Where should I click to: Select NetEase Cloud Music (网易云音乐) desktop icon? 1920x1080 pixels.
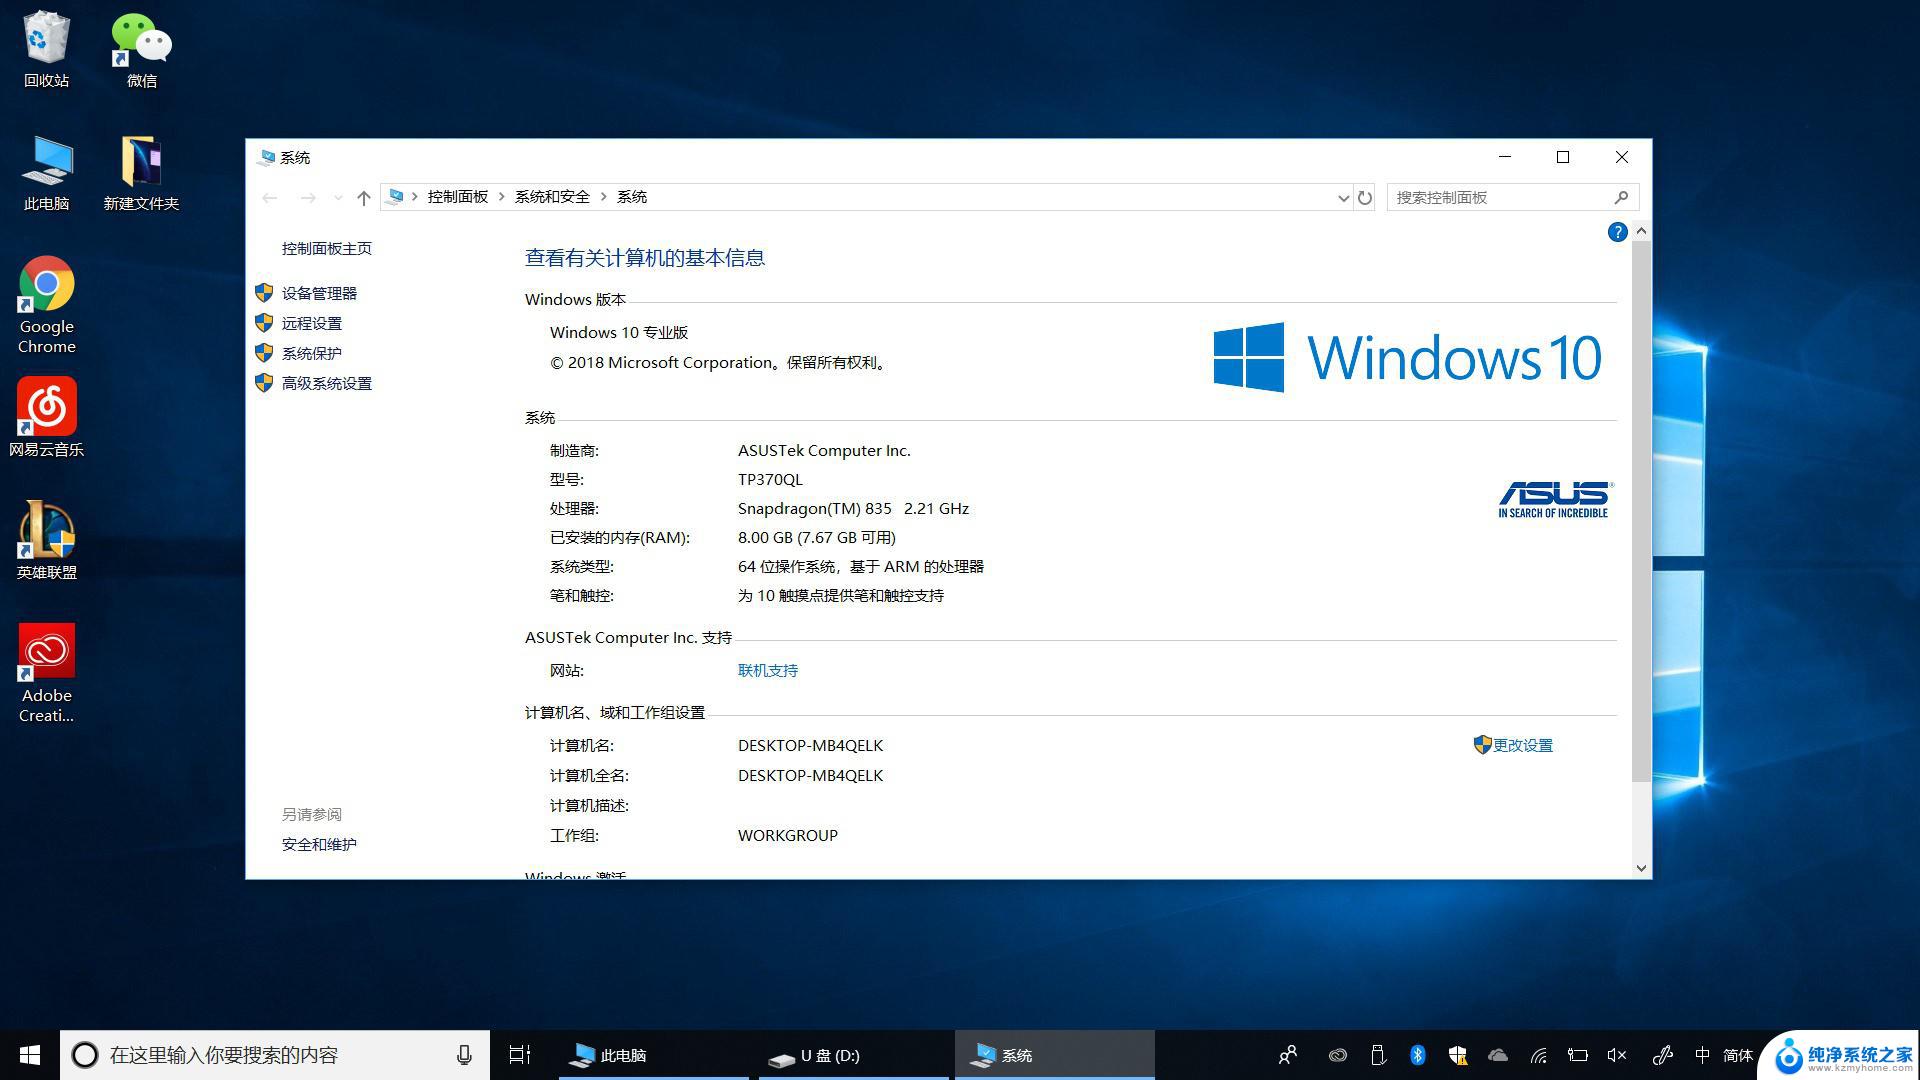point(46,418)
